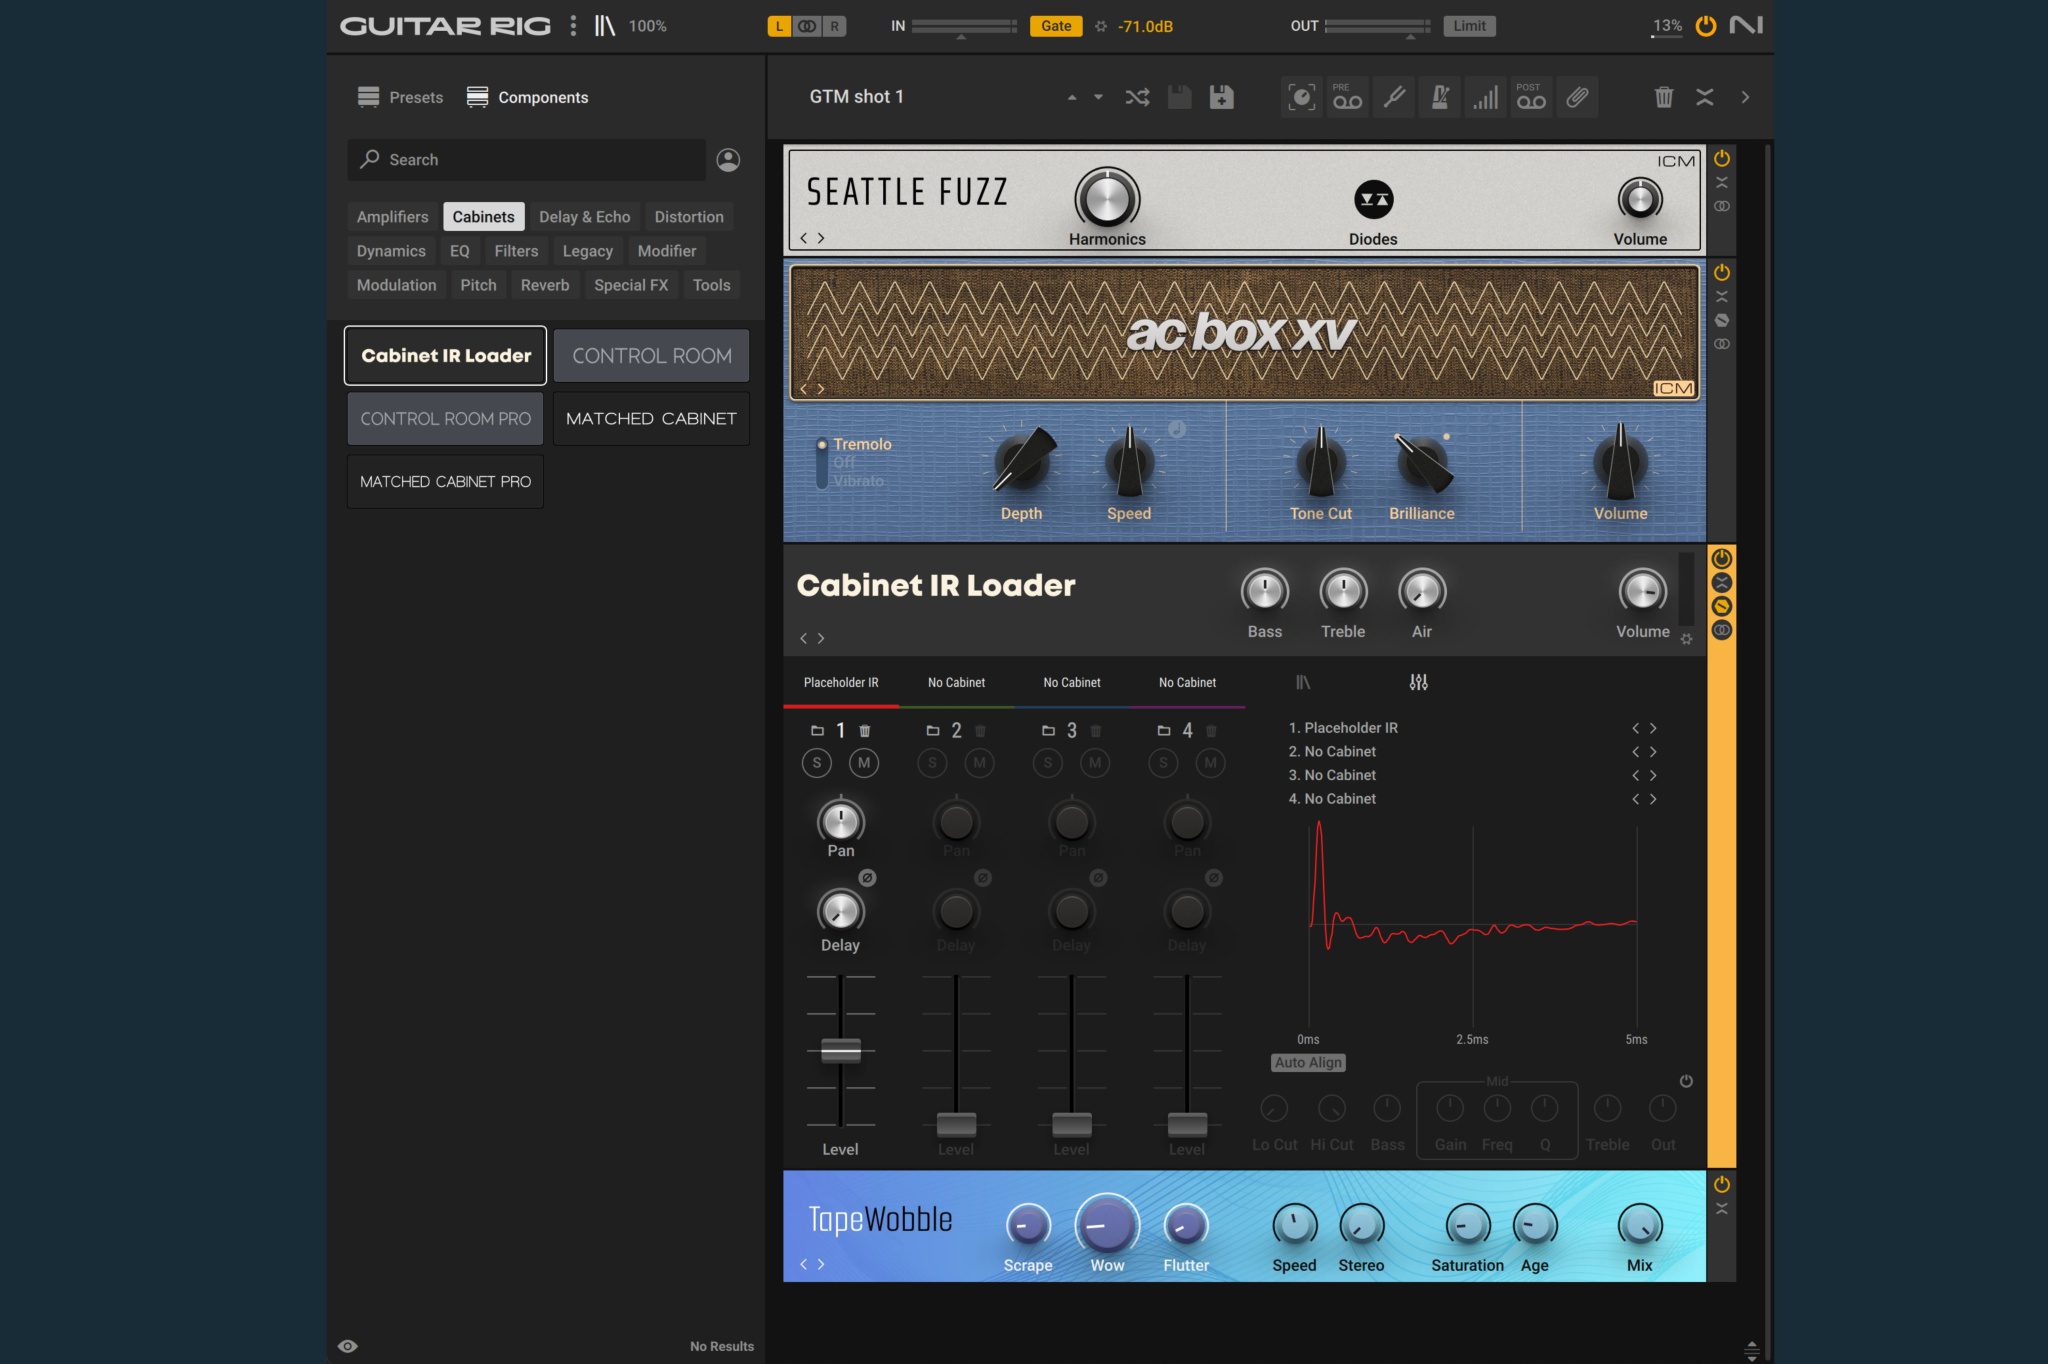Open the metronome from the toolbar
This screenshot has height=1364, width=2048.
[x=1439, y=96]
